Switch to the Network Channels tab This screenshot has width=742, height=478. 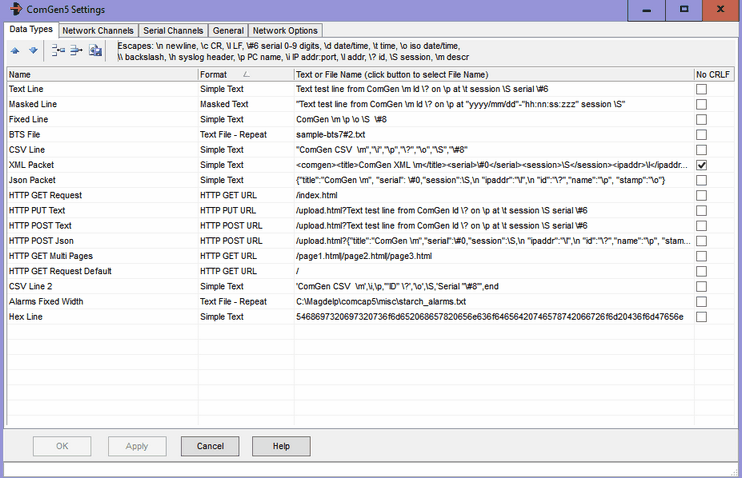(x=98, y=31)
